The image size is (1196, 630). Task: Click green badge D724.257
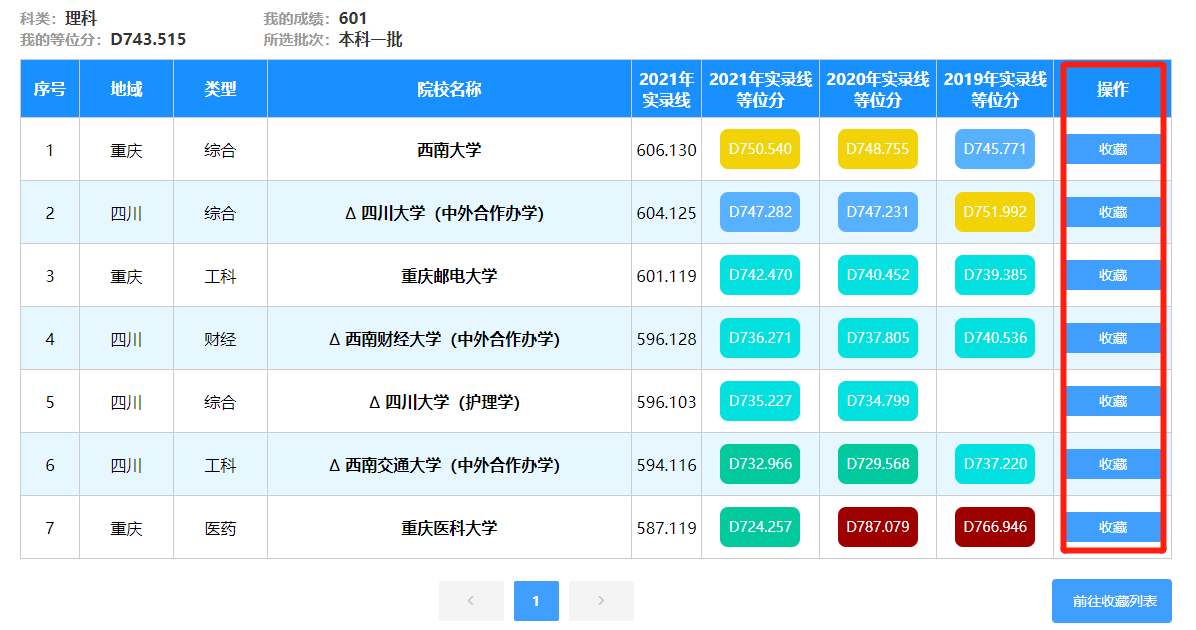[760, 526]
